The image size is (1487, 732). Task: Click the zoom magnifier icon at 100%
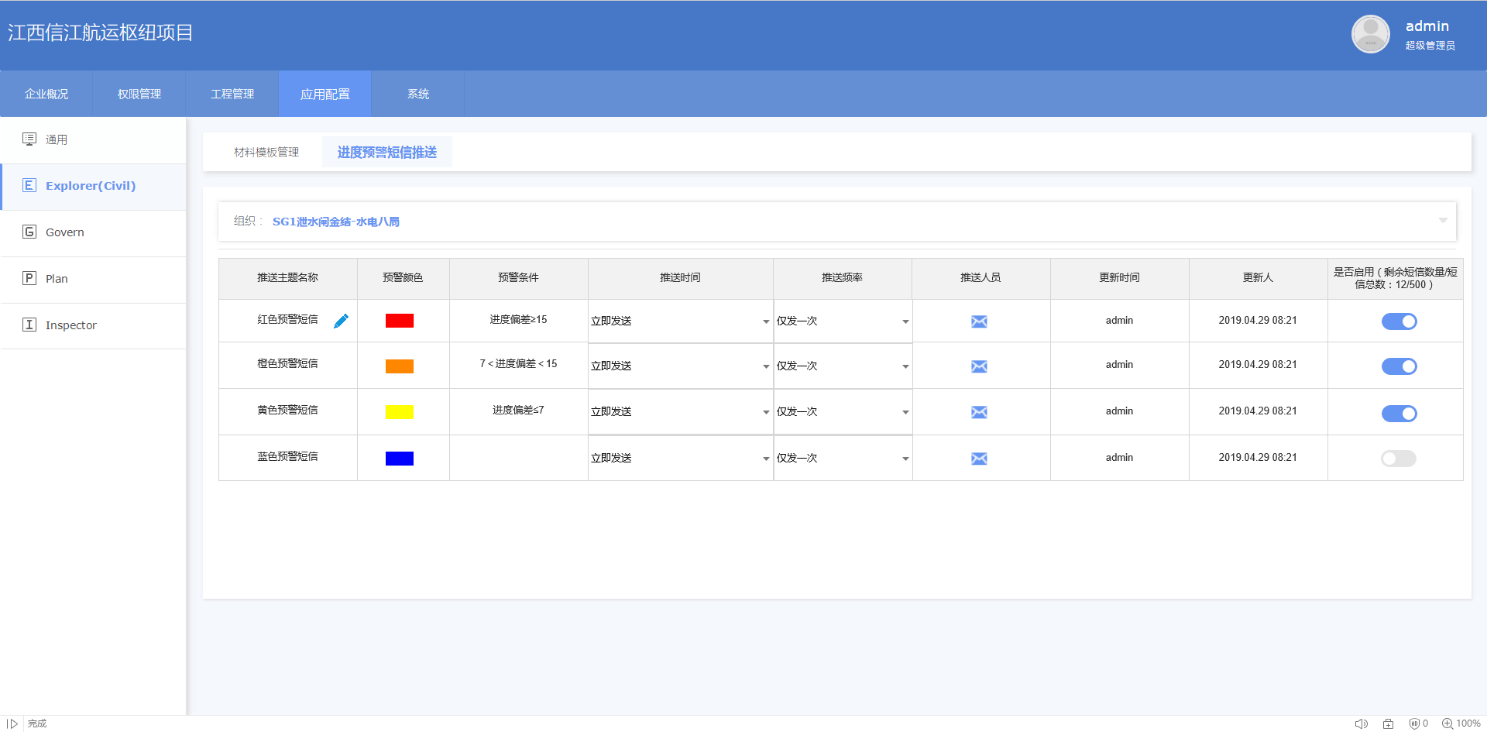pos(1447,723)
